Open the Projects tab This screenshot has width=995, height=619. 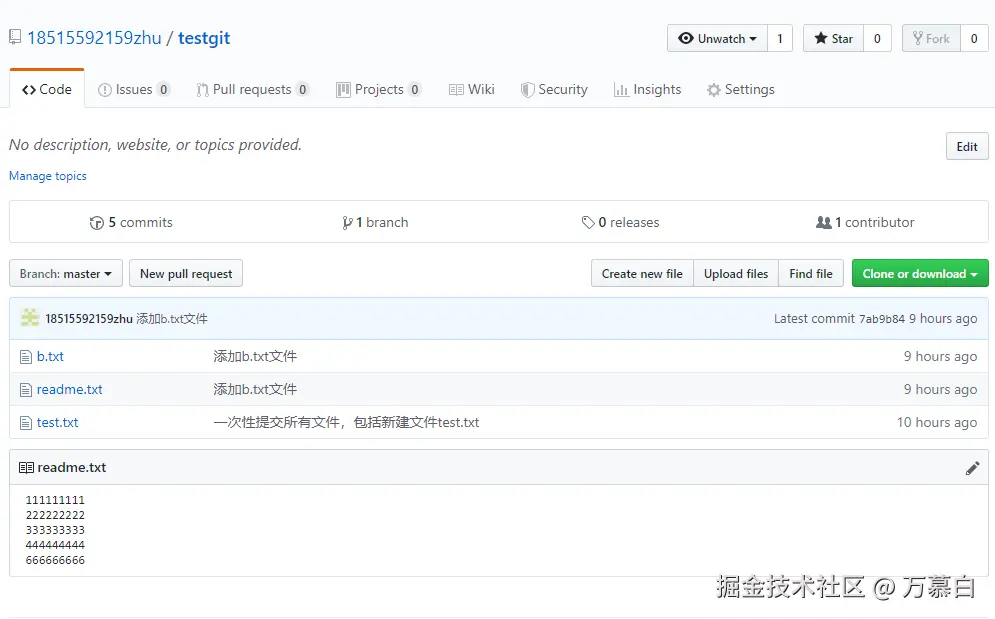(x=379, y=90)
